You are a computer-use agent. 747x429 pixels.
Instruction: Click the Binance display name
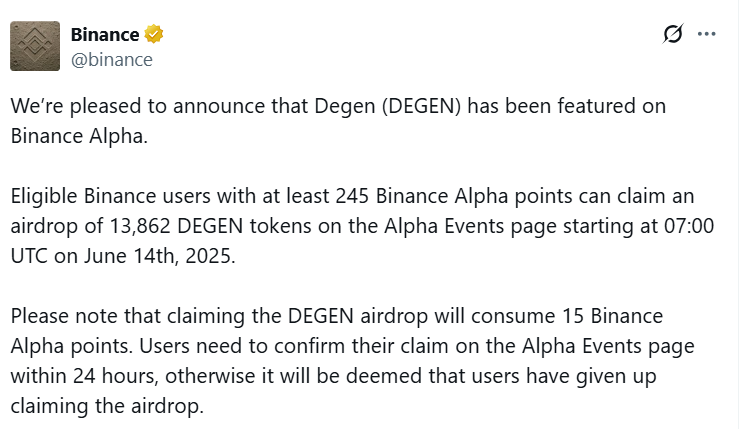pos(104,34)
